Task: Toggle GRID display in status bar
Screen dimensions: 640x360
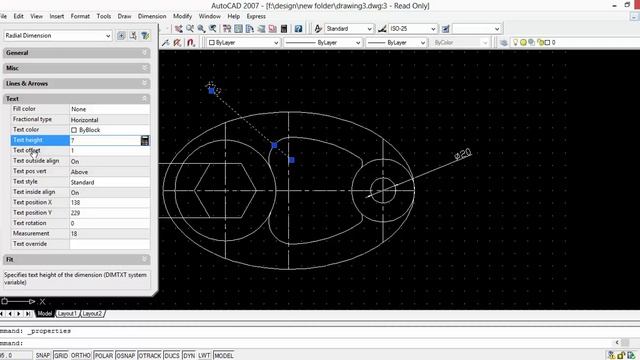Action: [61, 356]
